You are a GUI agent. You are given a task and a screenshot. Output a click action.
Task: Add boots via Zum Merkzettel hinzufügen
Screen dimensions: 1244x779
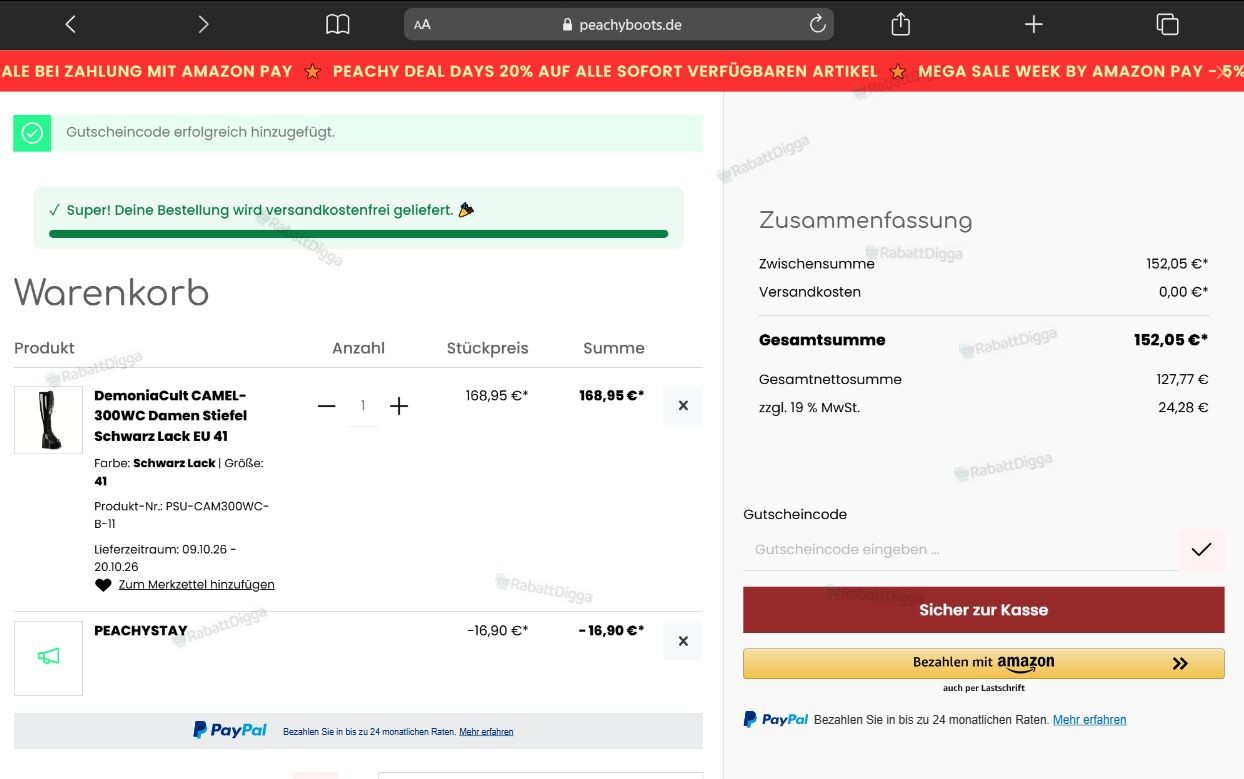click(x=196, y=585)
